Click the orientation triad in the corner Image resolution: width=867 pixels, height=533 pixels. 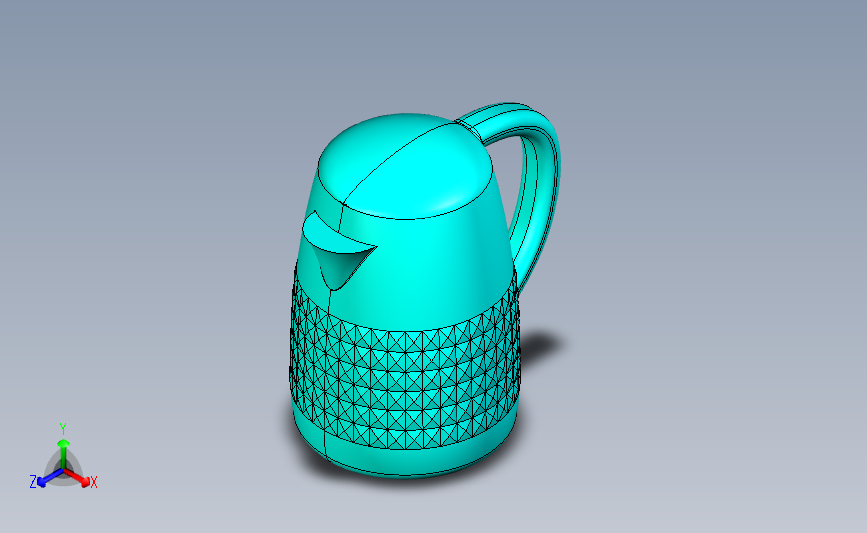pos(63,457)
